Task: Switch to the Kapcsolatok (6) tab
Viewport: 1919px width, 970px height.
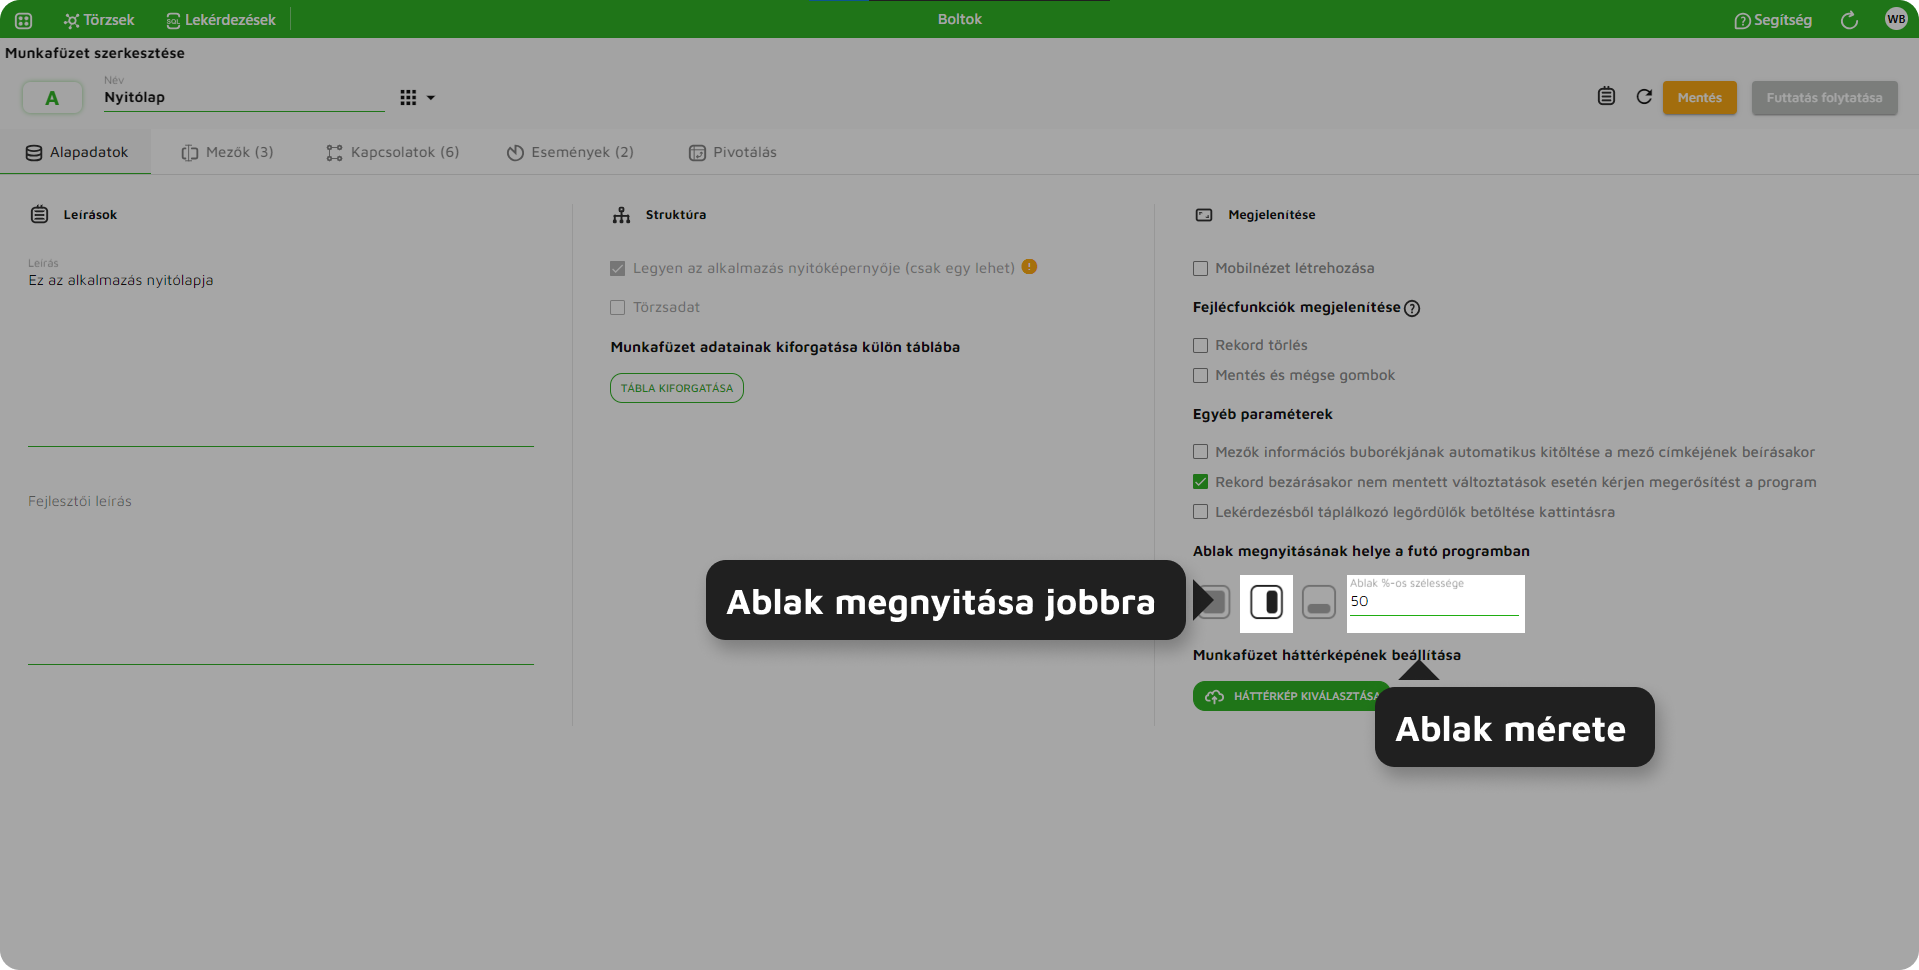Action: 392,152
